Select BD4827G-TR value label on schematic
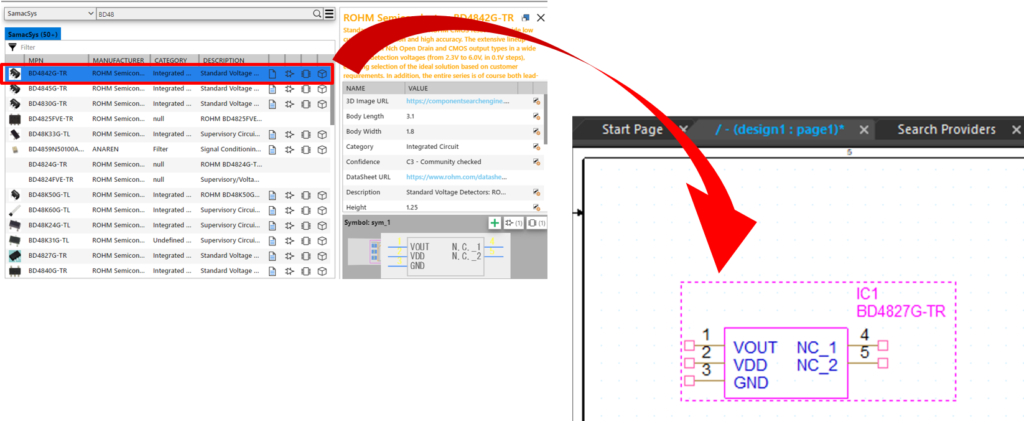This screenshot has width=1024, height=421. coord(901,312)
